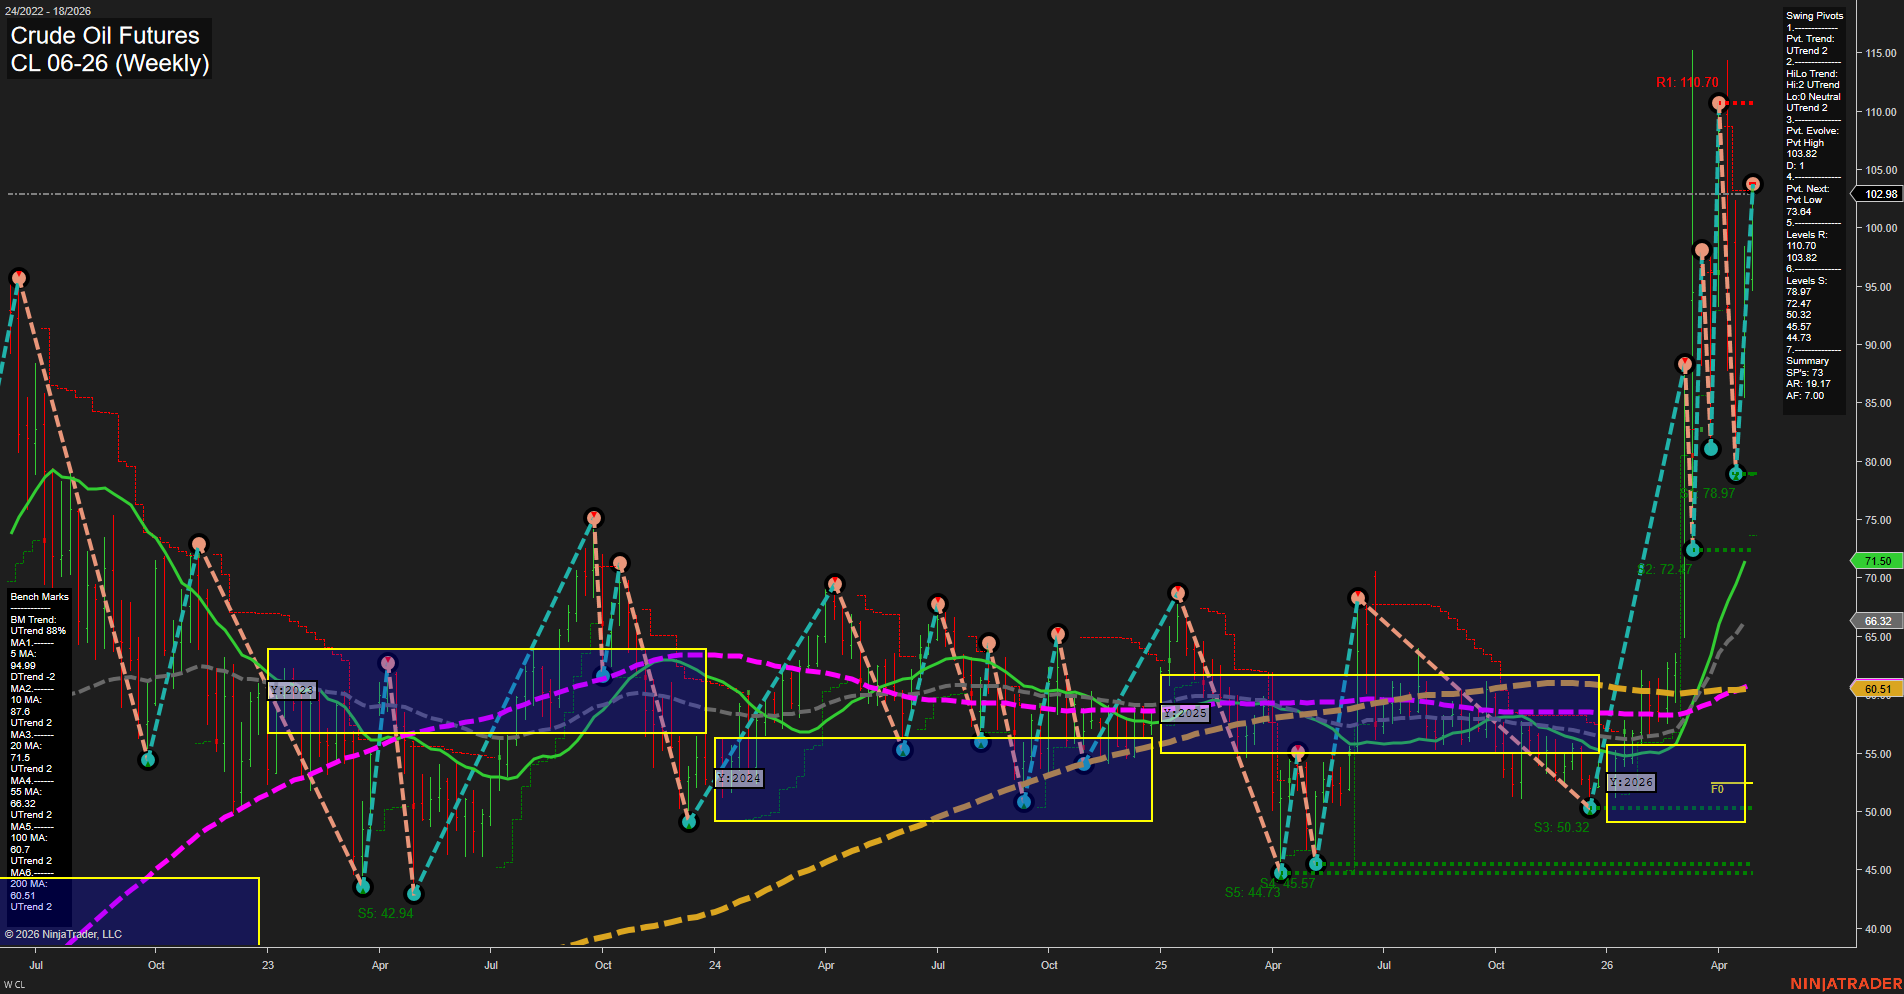Viewport: 1904px width, 994px height.
Task: Toggle the Swing Pivots info panel
Action: (x=1812, y=15)
